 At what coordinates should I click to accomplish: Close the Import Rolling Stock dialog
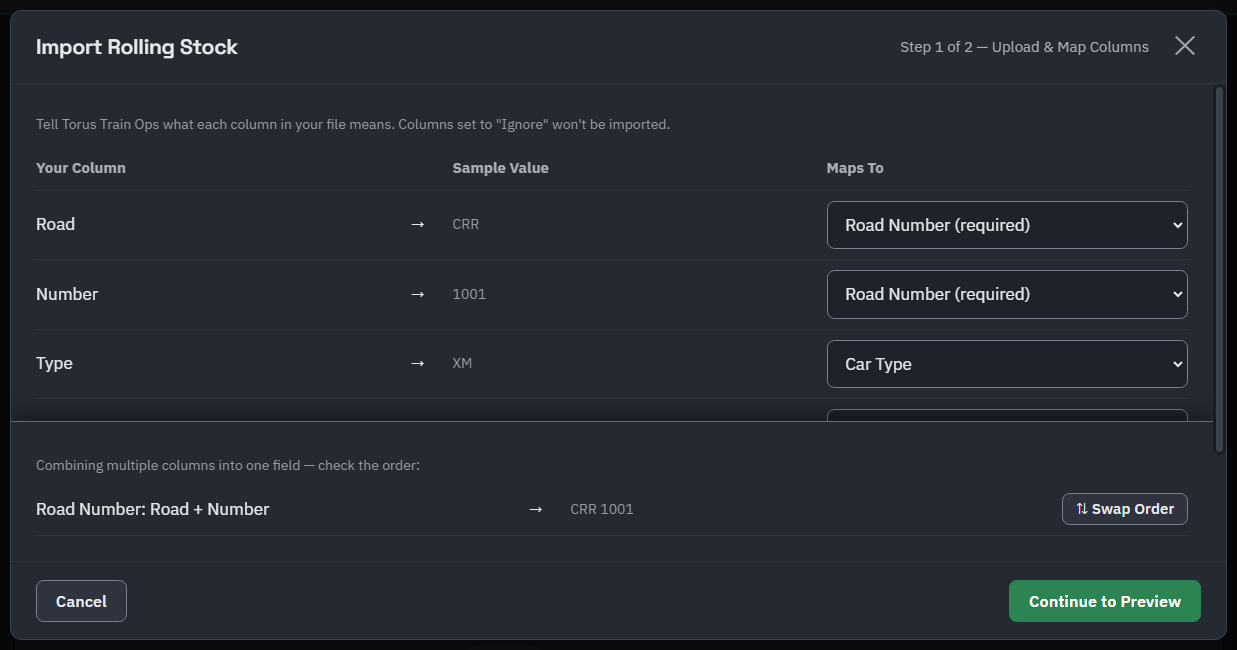point(1184,46)
